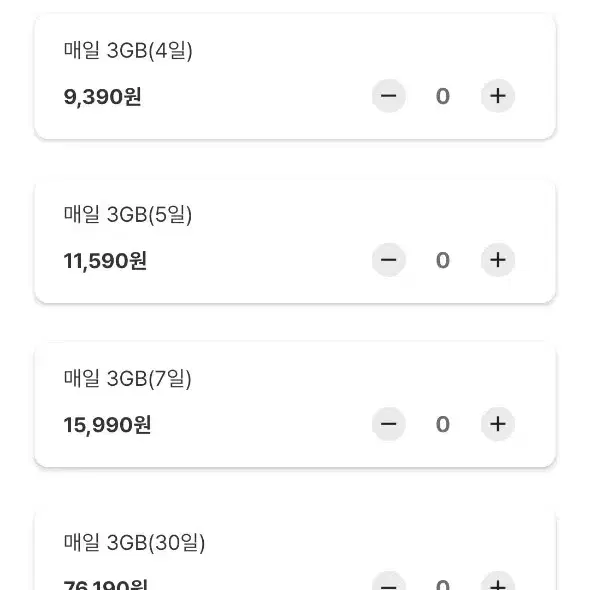This screenshot has height=590, width=590.
Task: Click the 9,390원 price label
Action: pyautogui.click(x=102, y=97)
